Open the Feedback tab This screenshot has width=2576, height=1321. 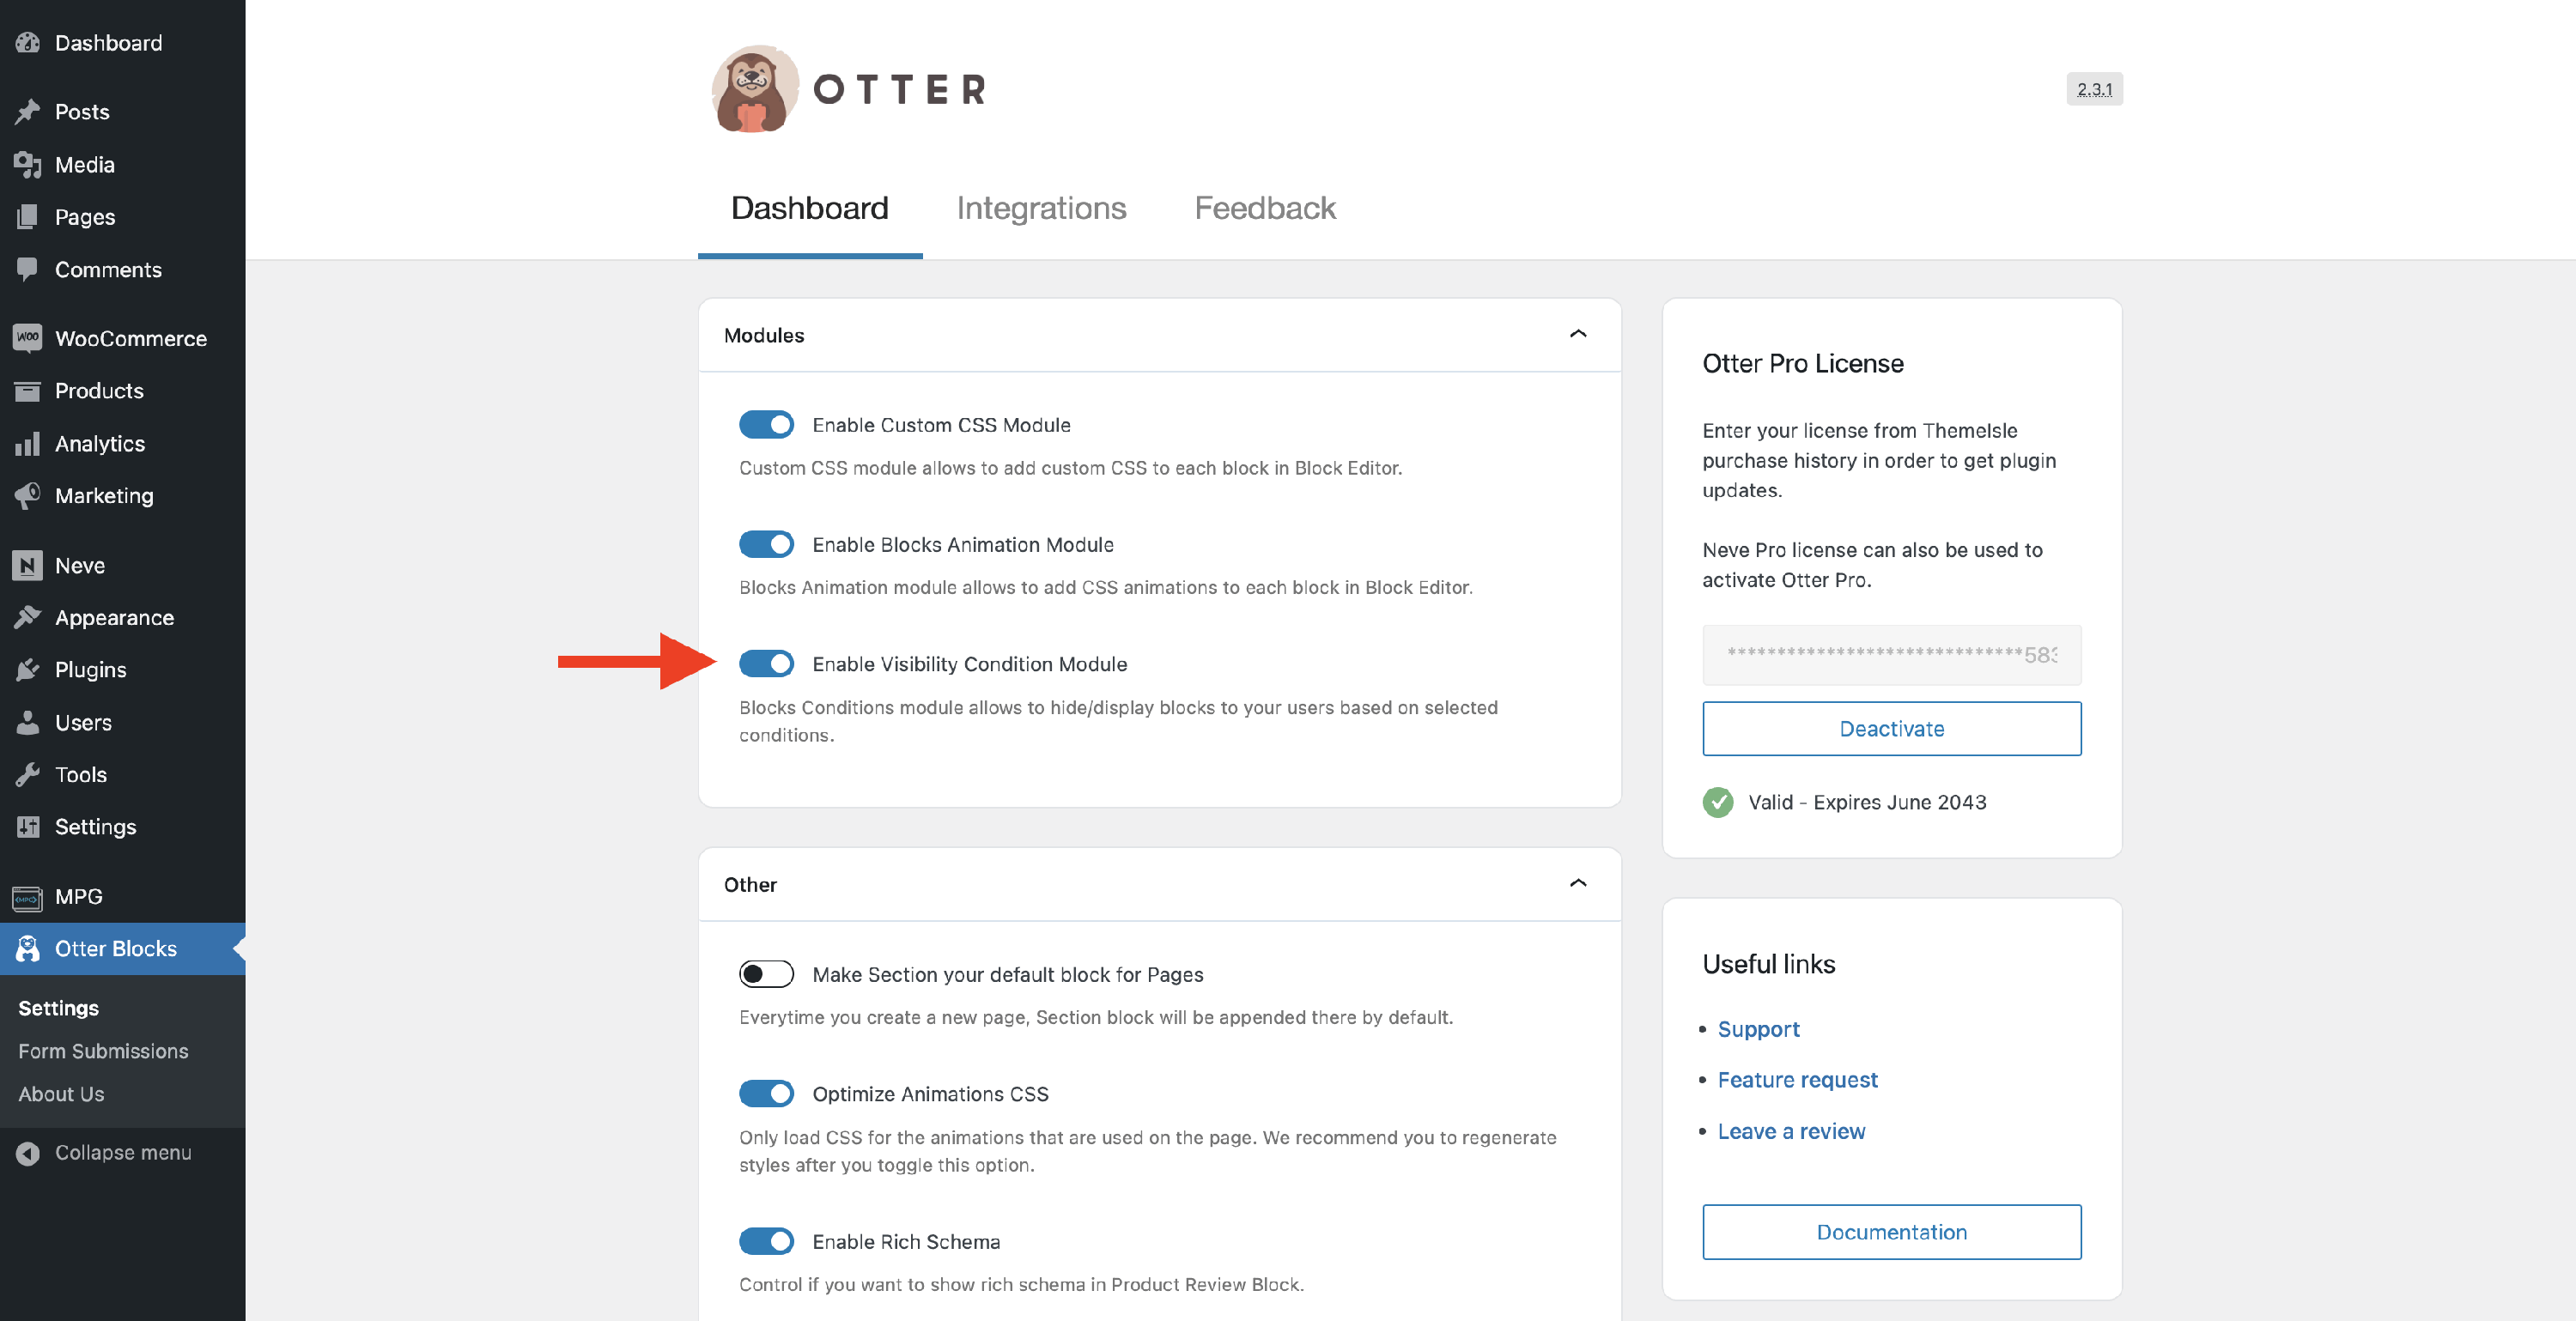pos(1264,208)
